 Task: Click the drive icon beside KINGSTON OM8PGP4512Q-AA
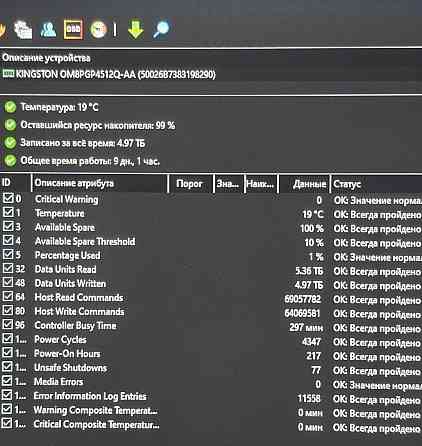click(x=8, y=74)
